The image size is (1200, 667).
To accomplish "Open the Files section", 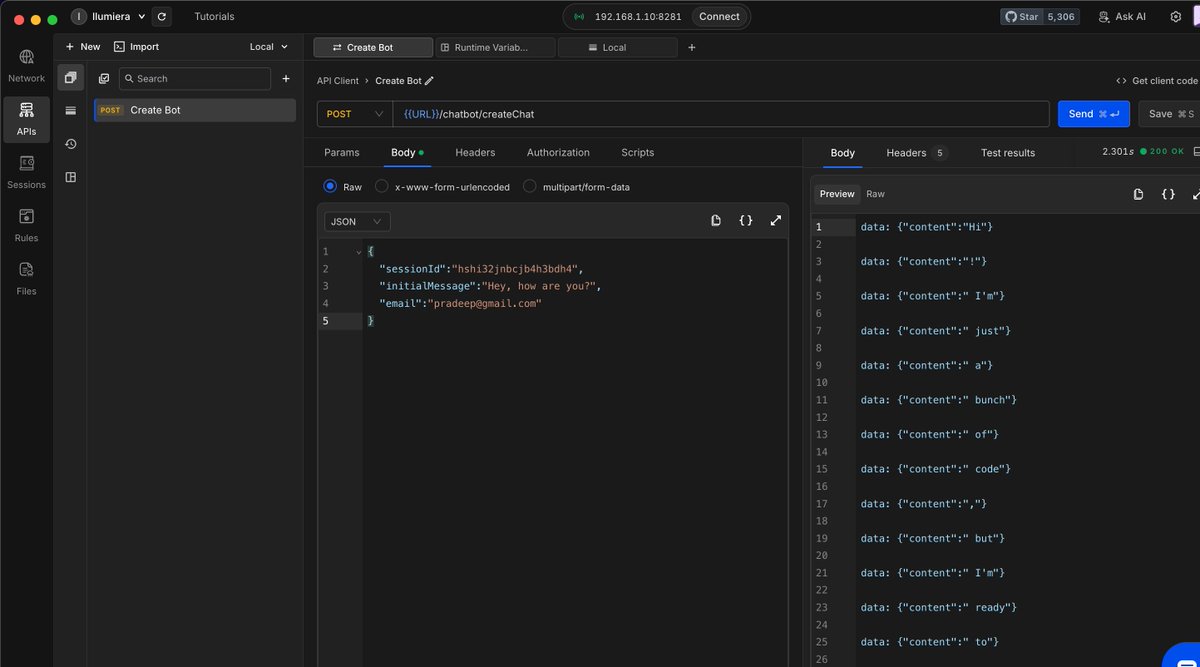I will coord(26,278).
